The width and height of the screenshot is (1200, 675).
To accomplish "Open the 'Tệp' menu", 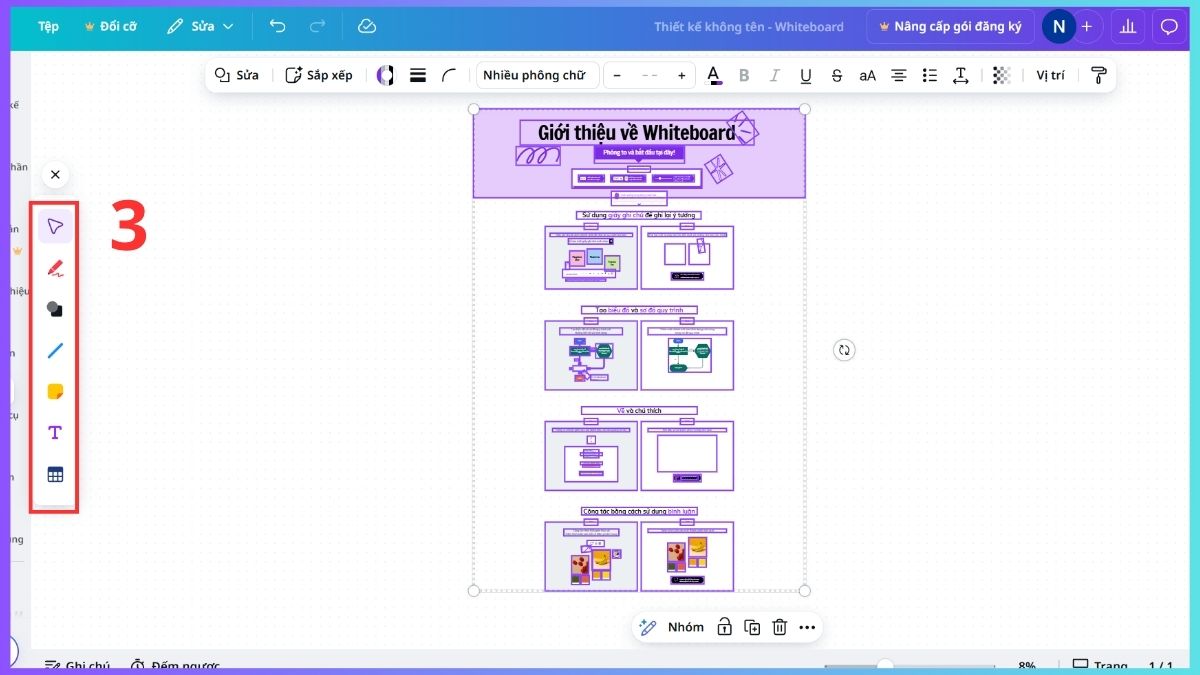I will (x=47, y=26).
